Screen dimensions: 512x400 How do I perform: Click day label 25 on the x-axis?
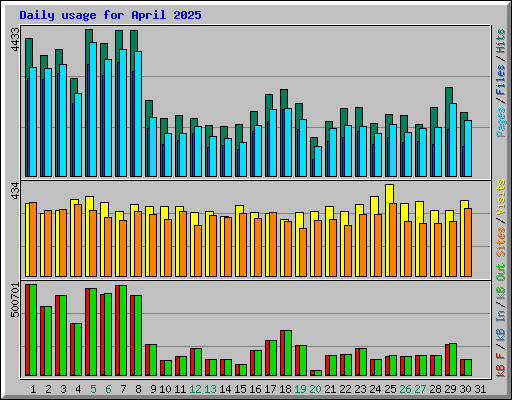390,389
